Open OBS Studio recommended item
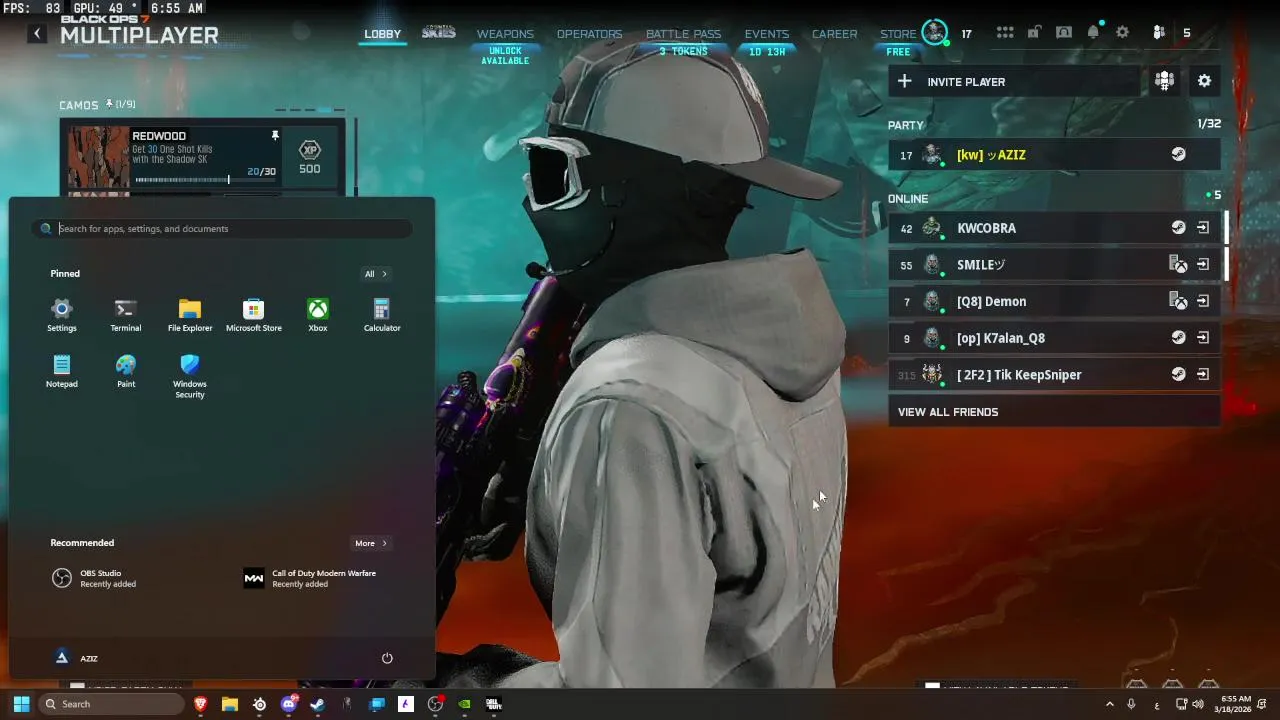Viewport: 1280px width, 720px height. pos(96,578)
